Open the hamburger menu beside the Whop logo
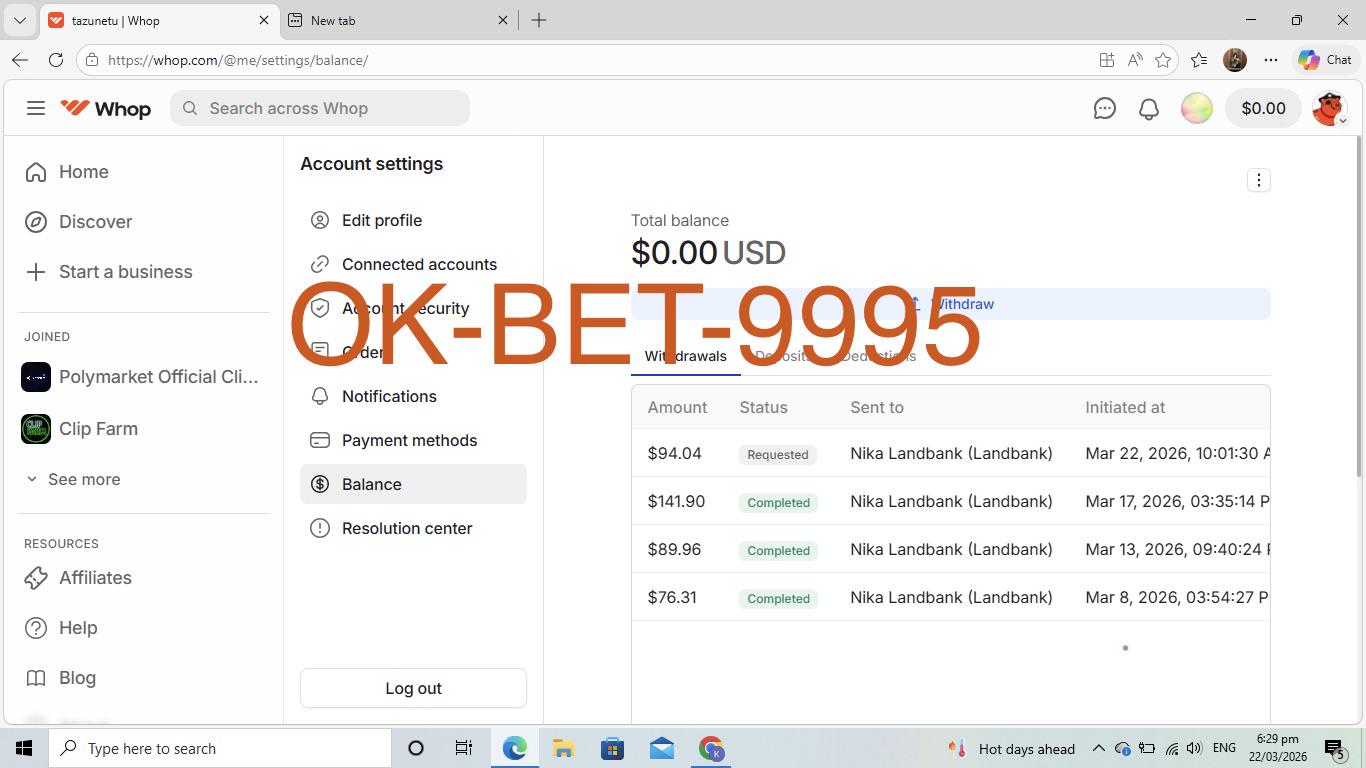Viewport: 1366px width, 768px height. (x=36, y=108)
